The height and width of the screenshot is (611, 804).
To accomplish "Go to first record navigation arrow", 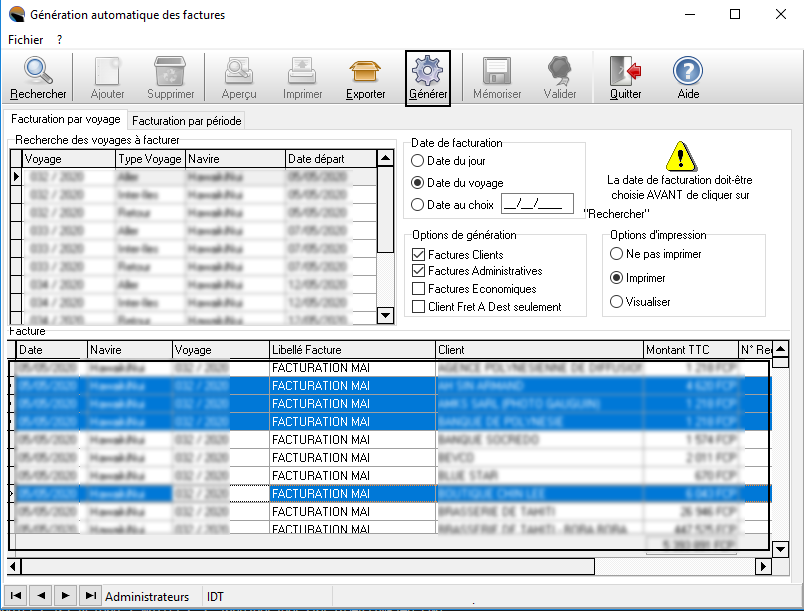I will point(17,596).
